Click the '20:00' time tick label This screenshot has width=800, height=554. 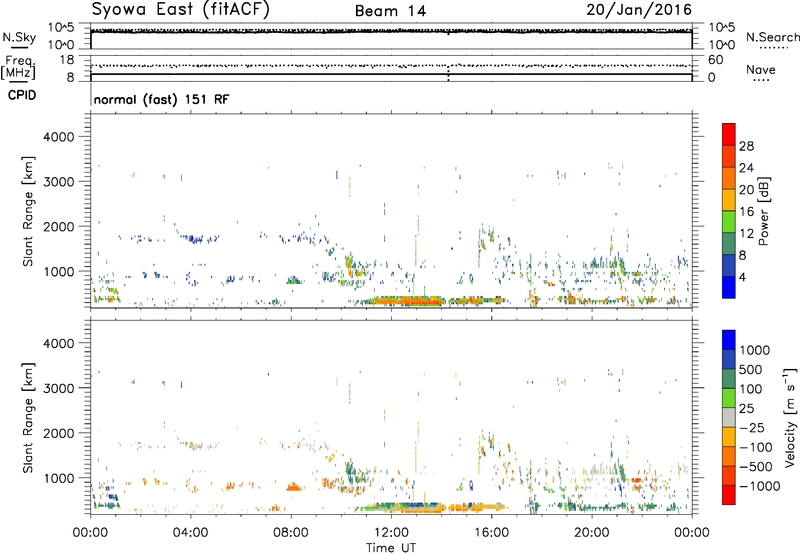pyautogui.click(x=591, y=533)
